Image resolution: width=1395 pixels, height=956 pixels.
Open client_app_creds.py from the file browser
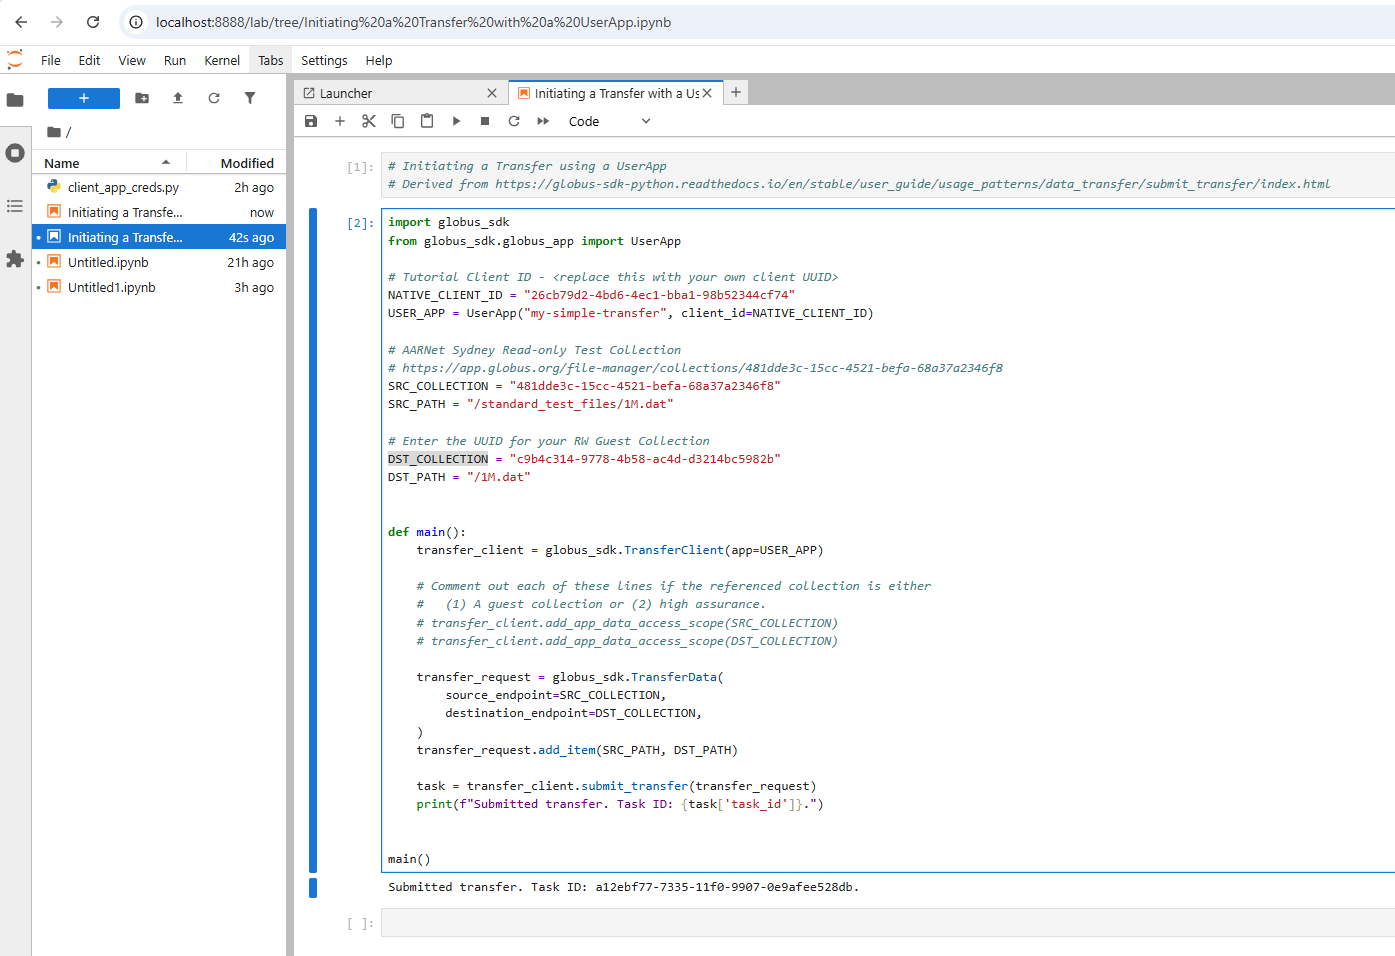[118, 187]
